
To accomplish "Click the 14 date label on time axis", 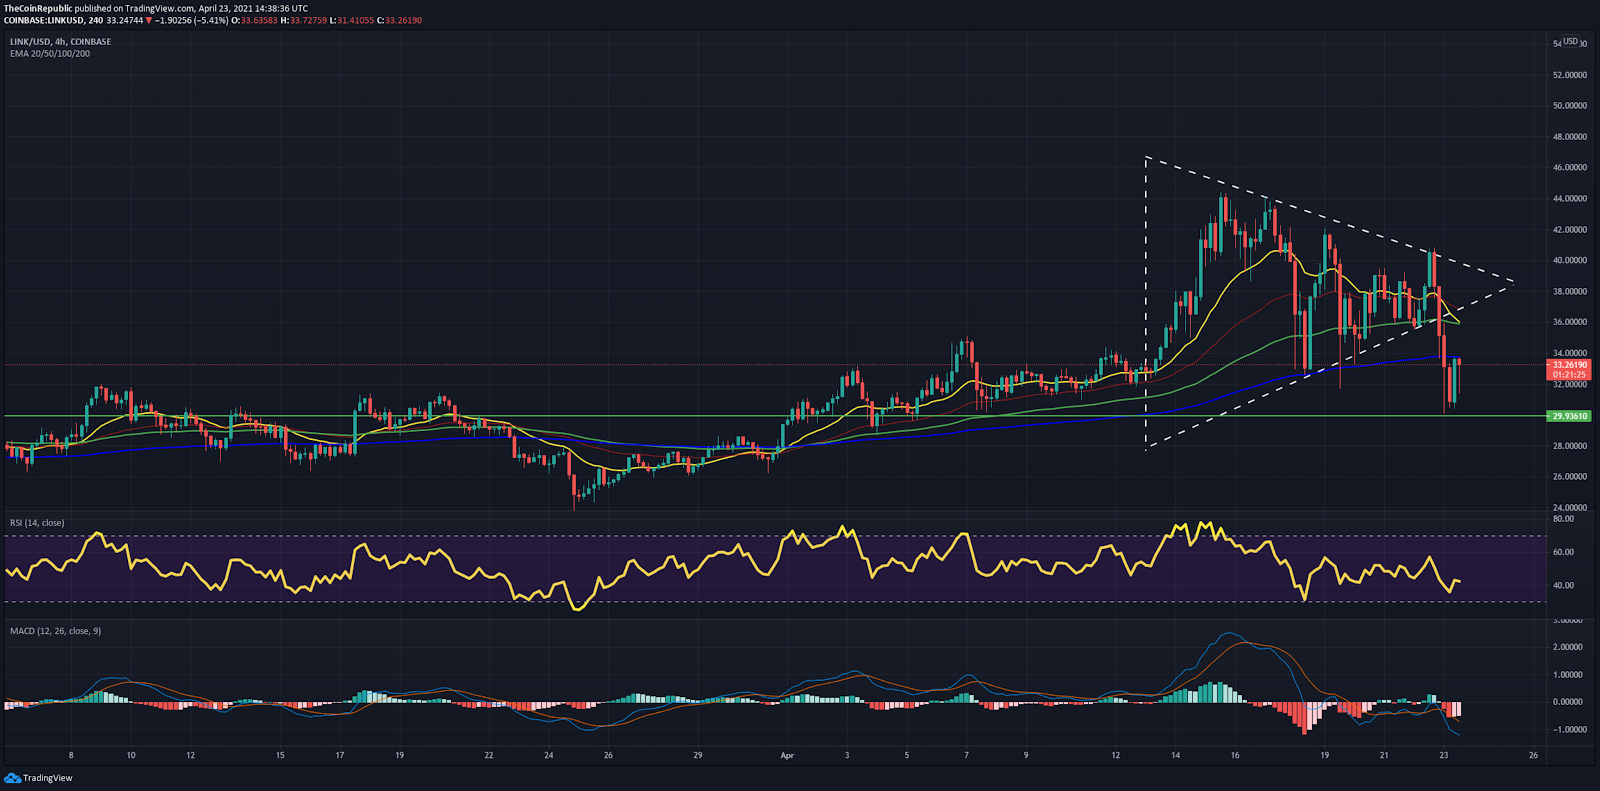I will (1176, 756).
